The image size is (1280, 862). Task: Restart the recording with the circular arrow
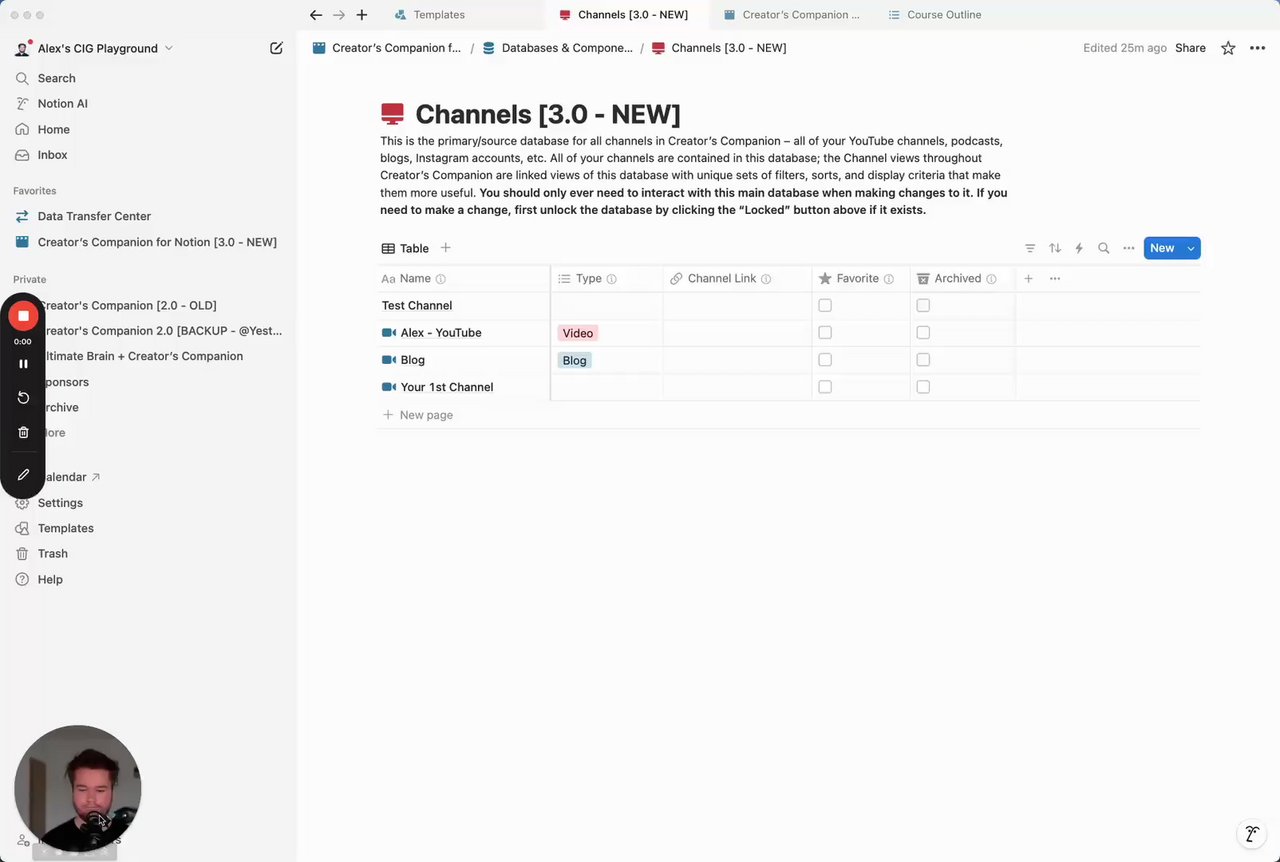pos(23,398)
